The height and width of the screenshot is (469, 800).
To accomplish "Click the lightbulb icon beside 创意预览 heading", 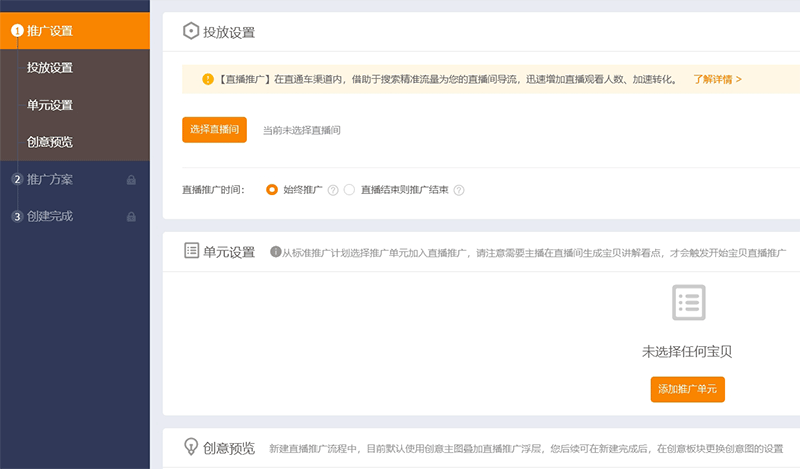I will pos(190,447).
